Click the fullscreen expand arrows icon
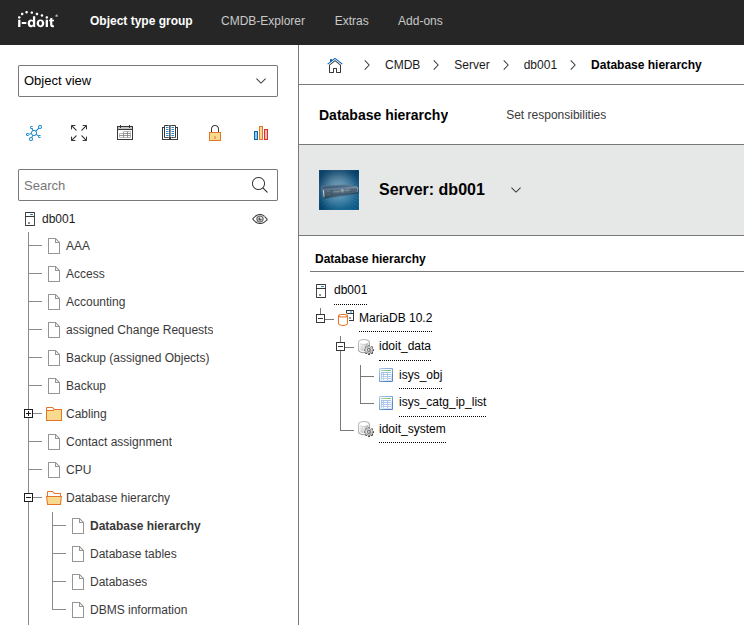The height and width of the screenshot is (625, 744). 79,133
